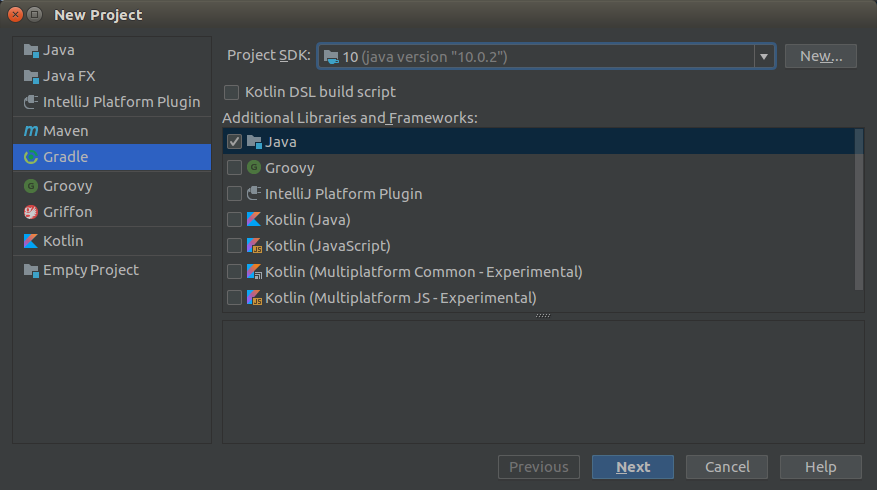Open the Project SDK dropdown arrow
The width and height of the screenshot is (877, 490).
[x=763, y=56]
